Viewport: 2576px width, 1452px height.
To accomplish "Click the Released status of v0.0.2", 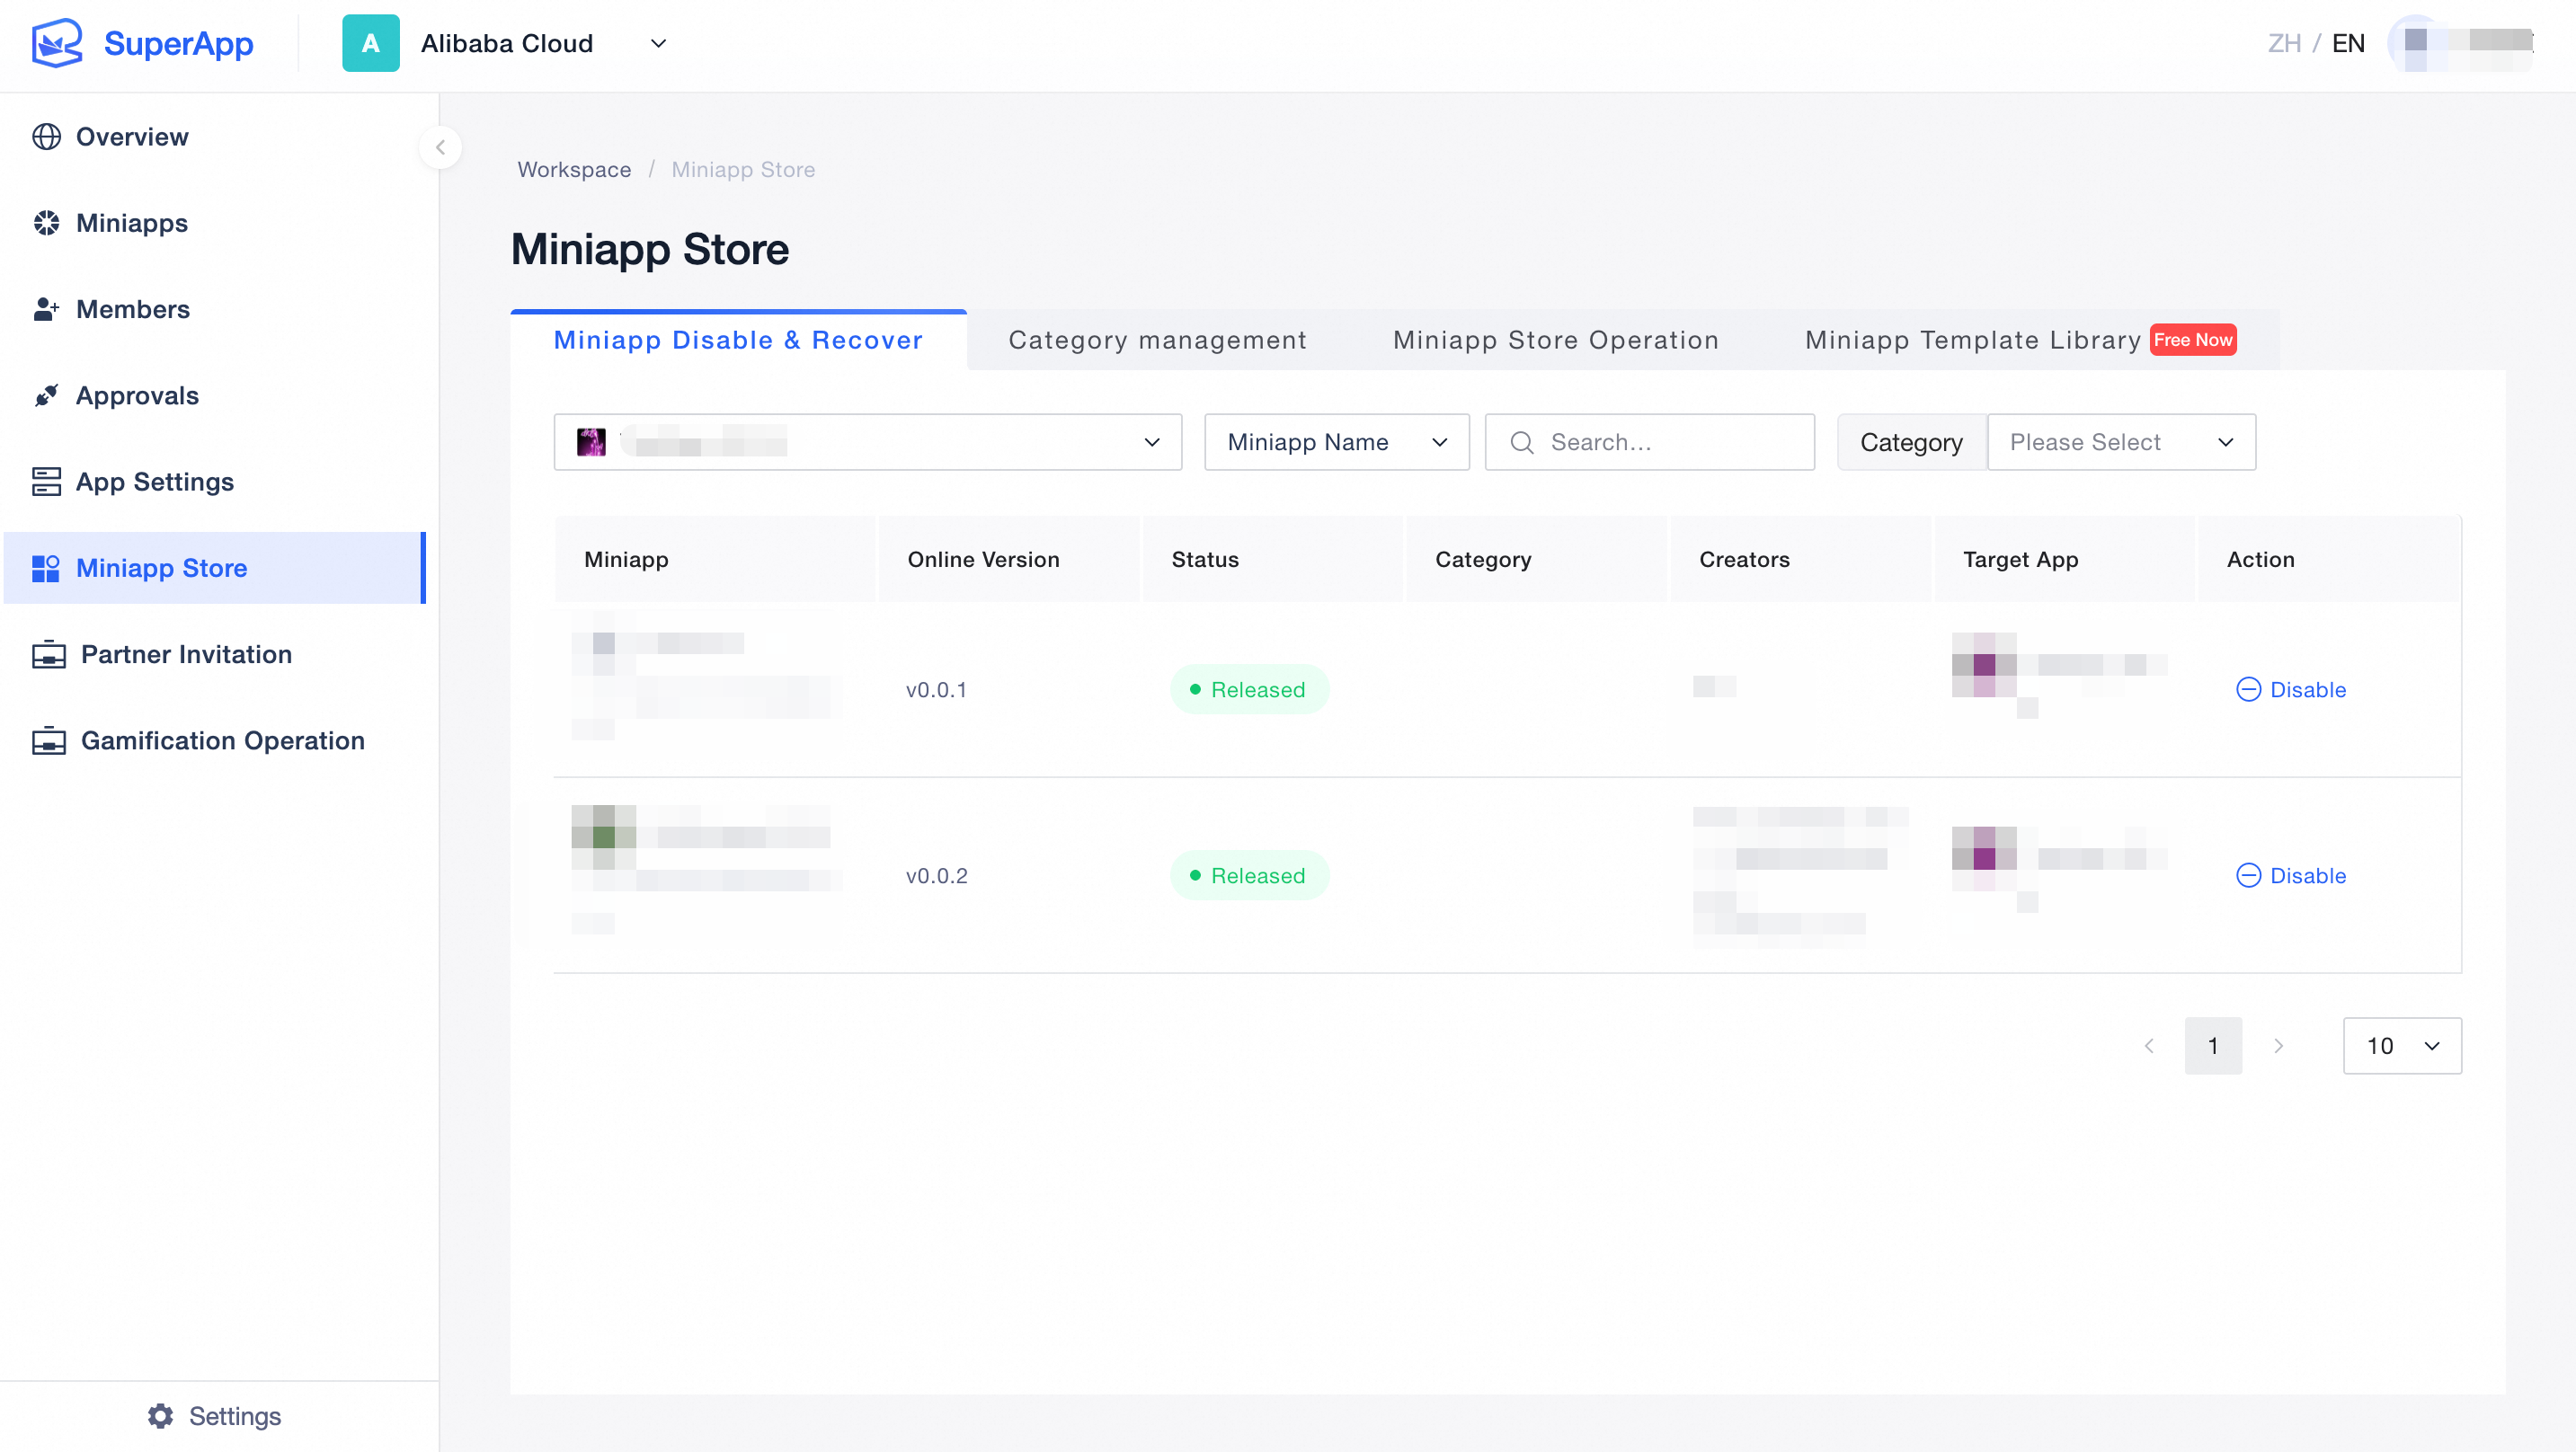I will point(1249,876).
